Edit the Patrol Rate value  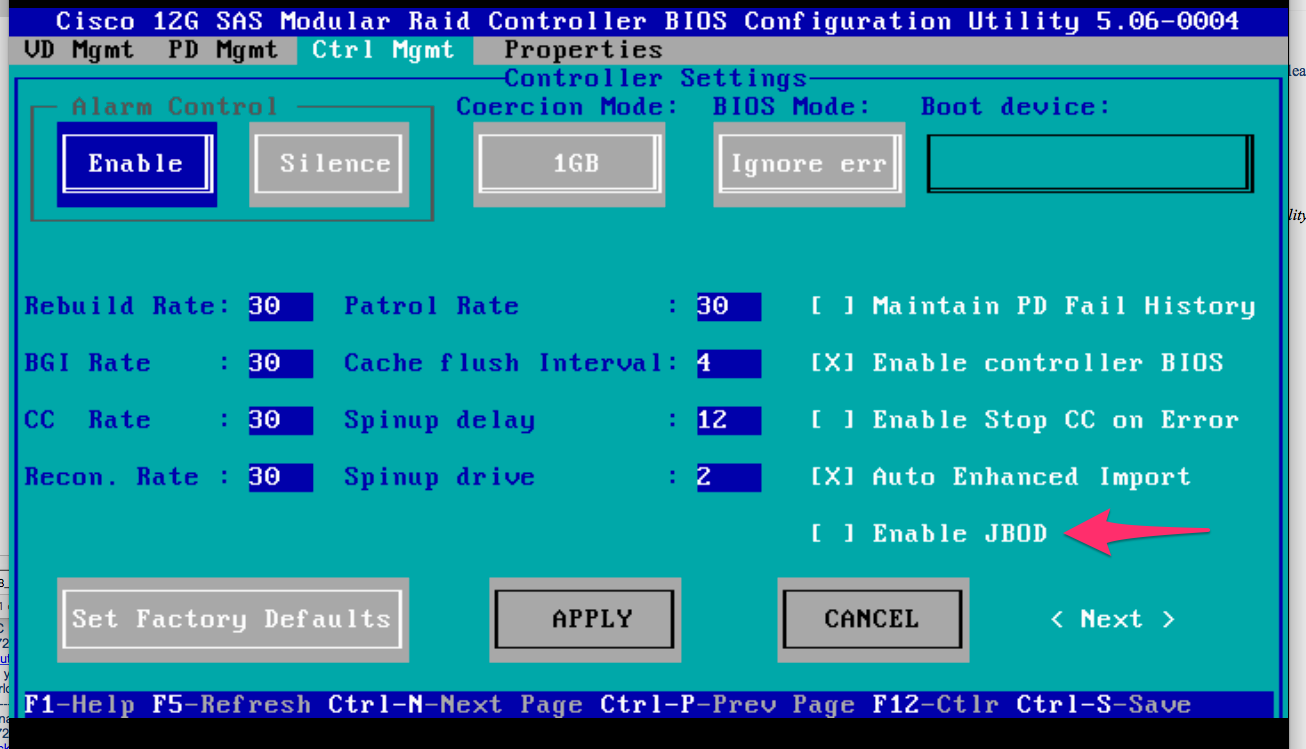click(x=728, y=306)
